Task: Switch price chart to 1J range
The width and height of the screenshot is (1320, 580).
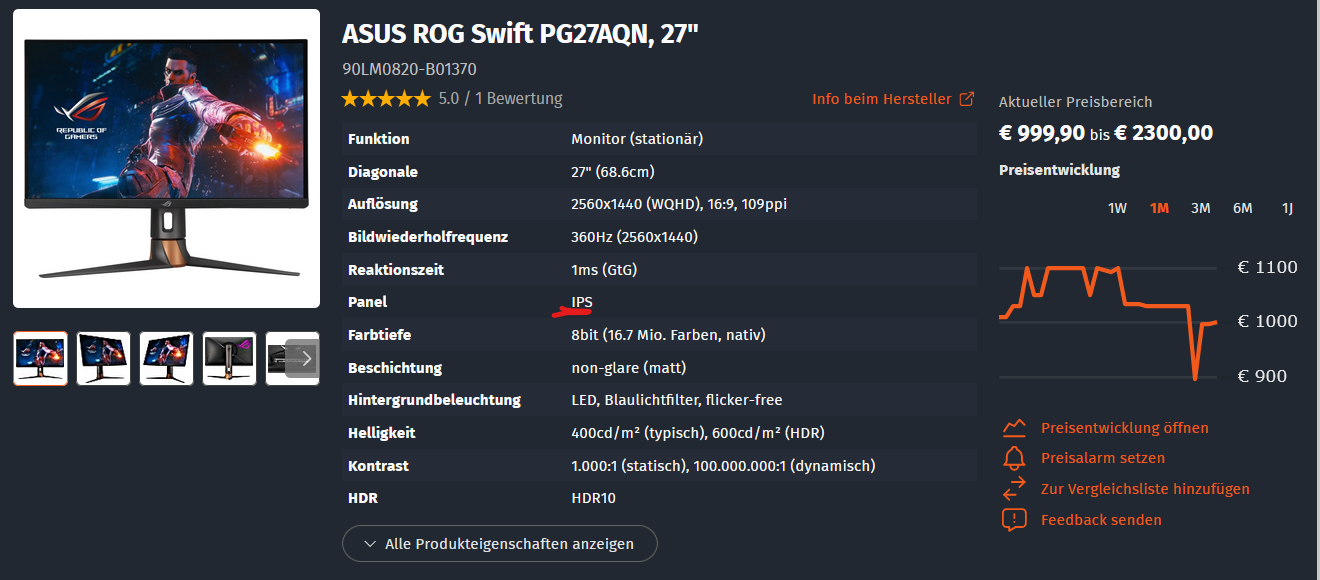Action: point(1287,208)
